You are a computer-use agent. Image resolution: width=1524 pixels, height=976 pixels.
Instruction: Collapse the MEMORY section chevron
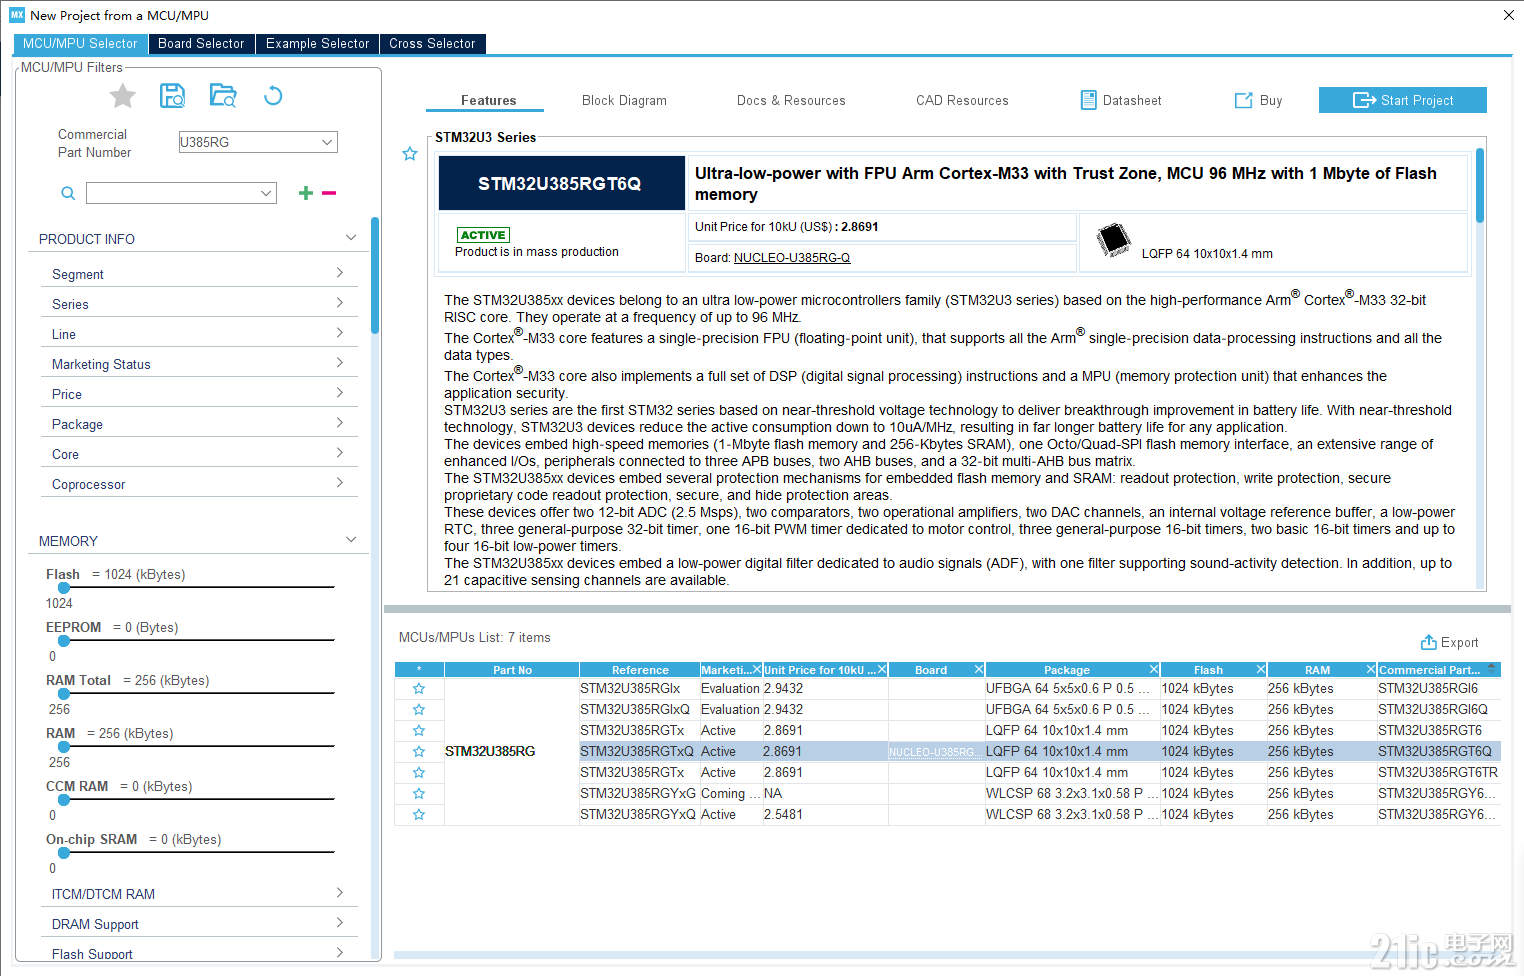tap(351, 540)
